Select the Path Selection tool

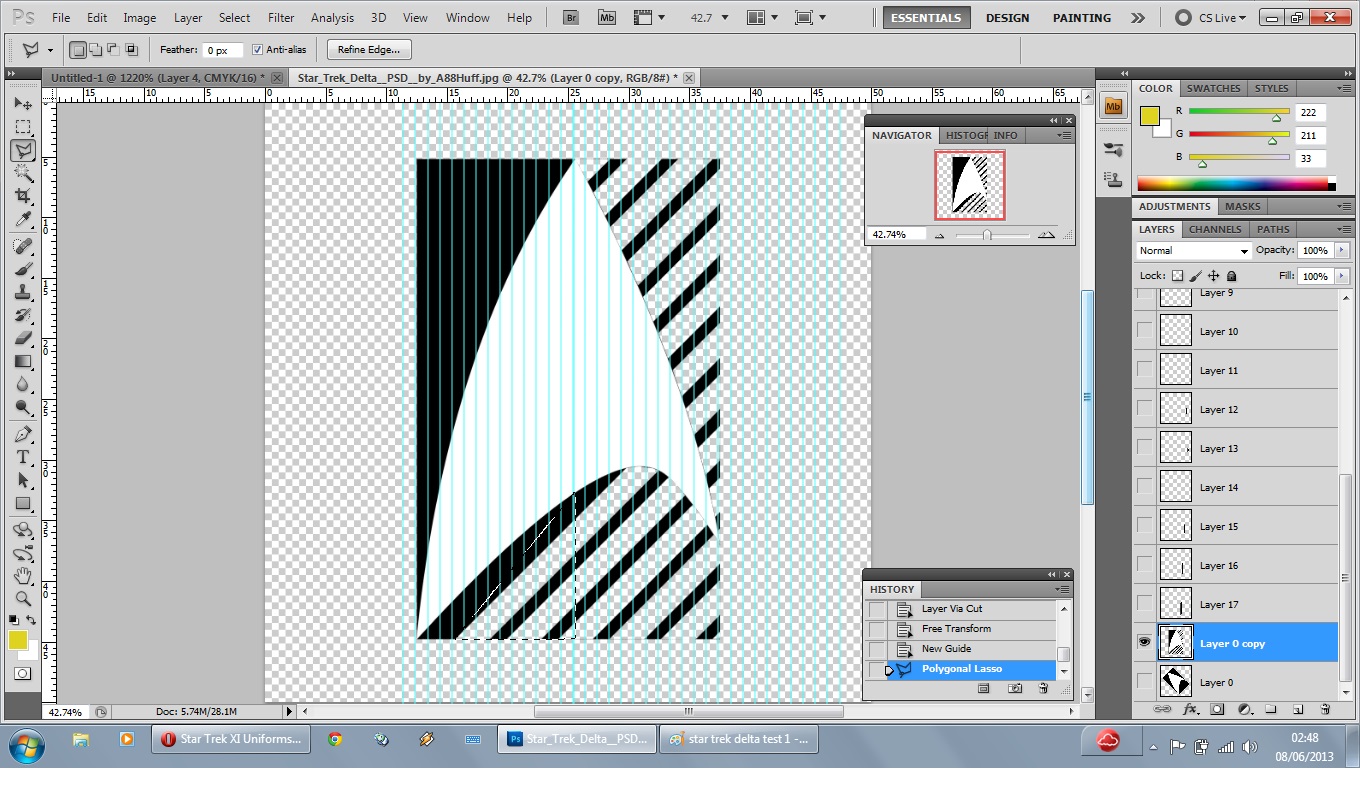pos(23,480)
